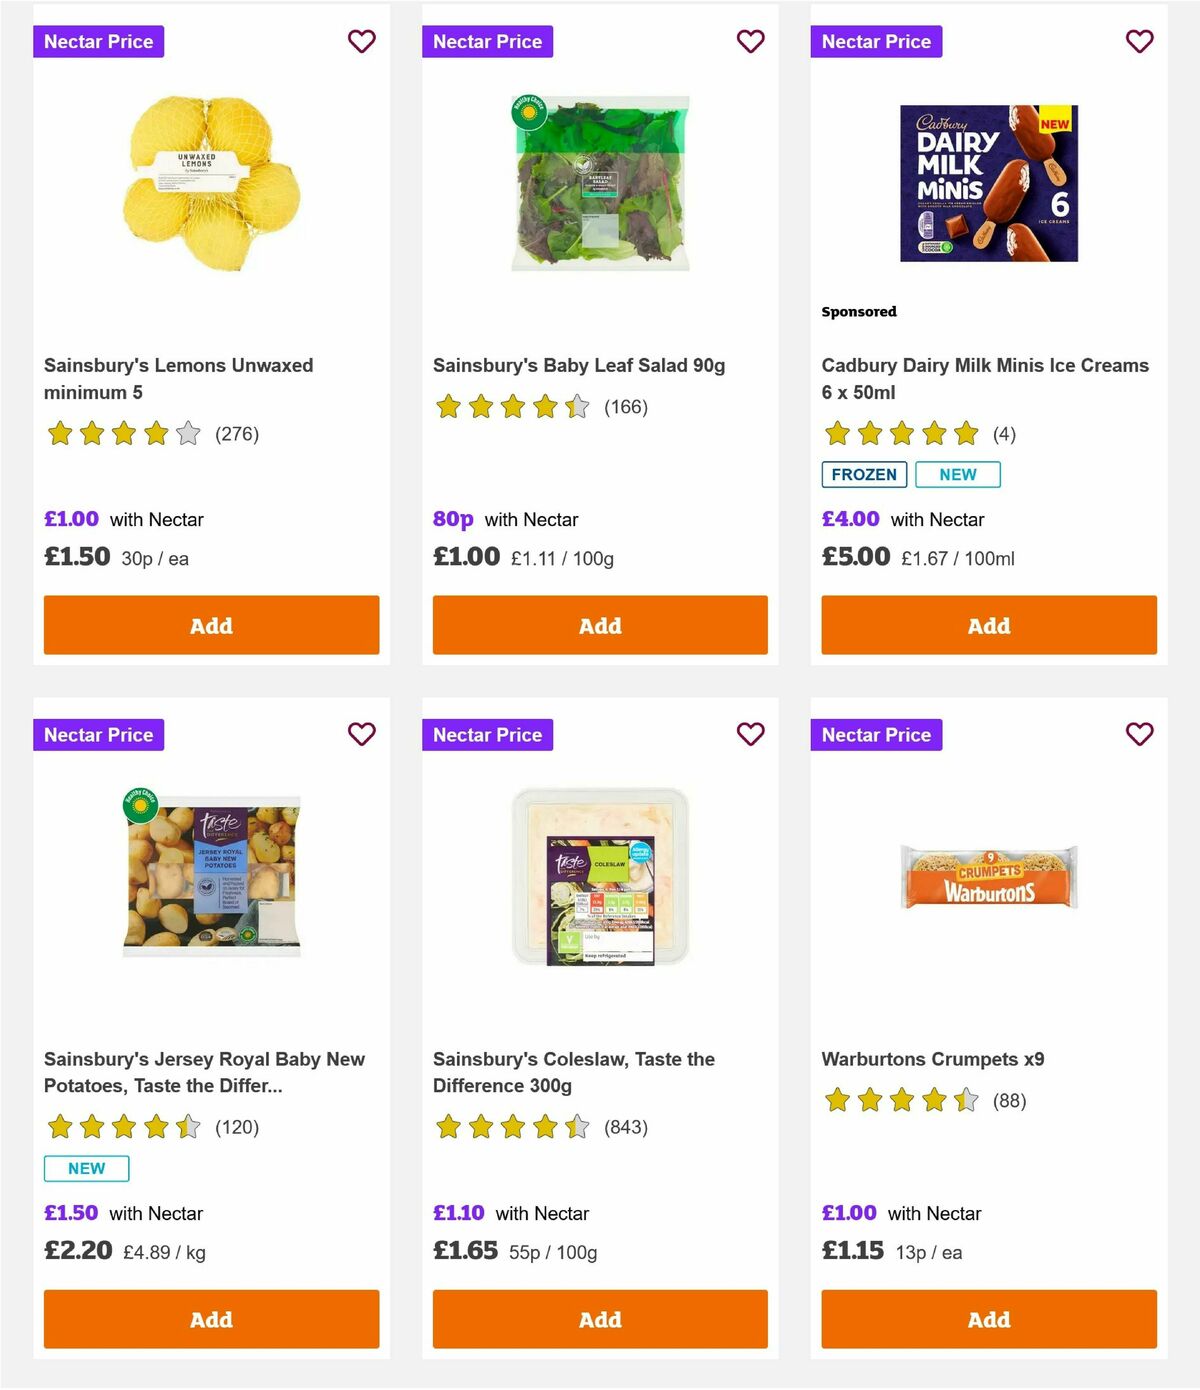Viewport: 1200px width, 1390px height.
Task: Click the star rating for the unwaxed lemons
Action: [x=124, y=434]
